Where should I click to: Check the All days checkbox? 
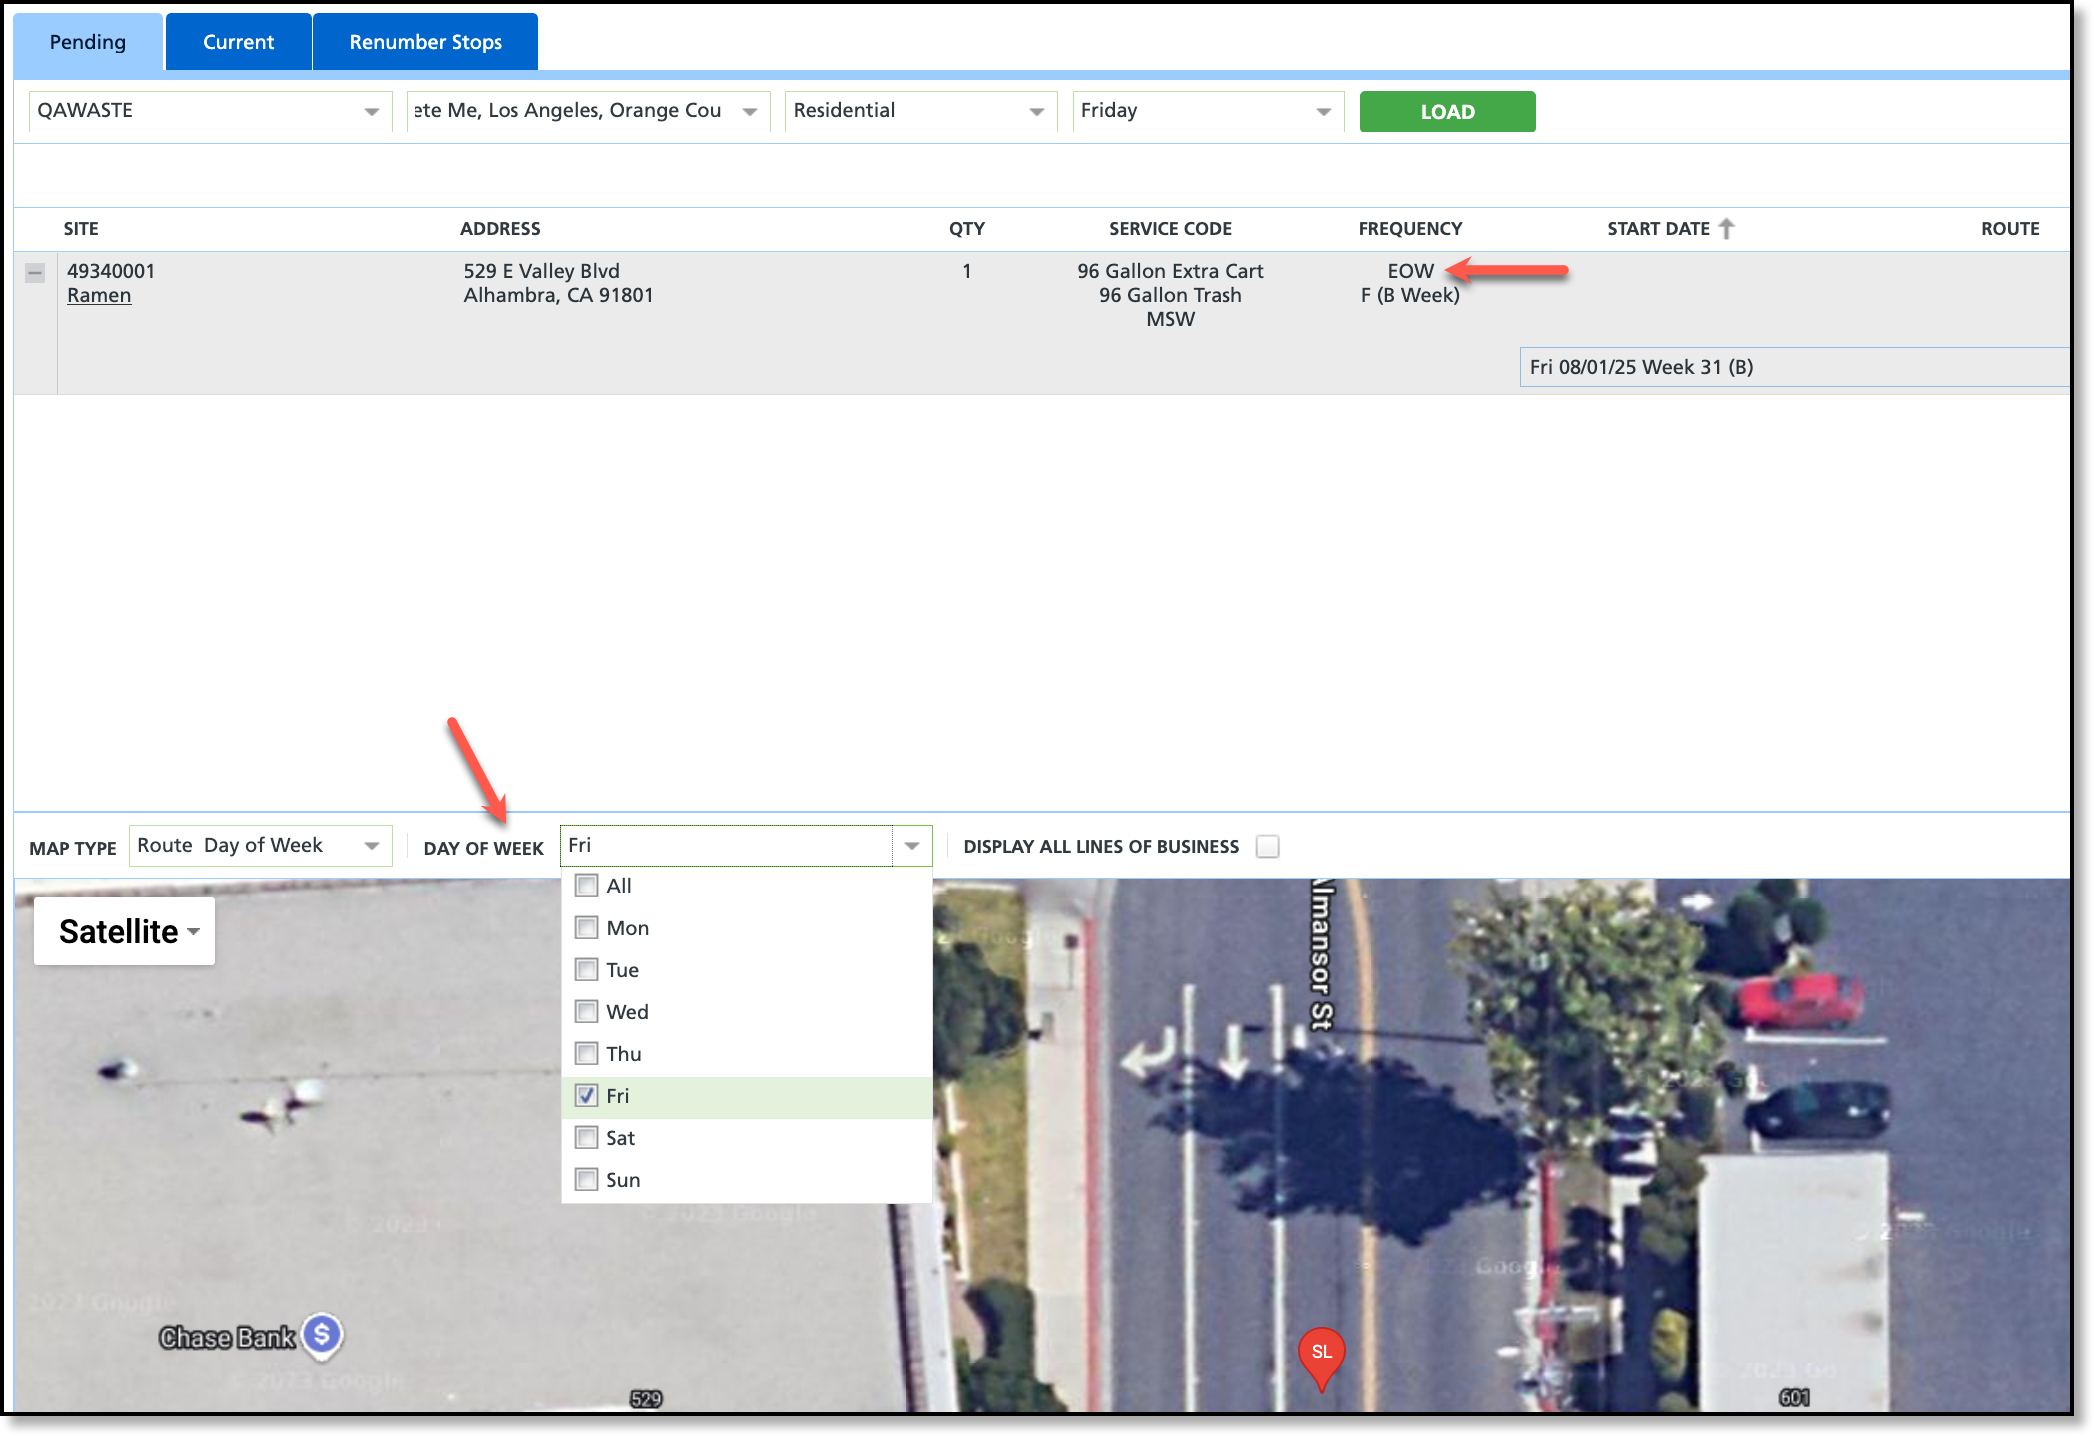click(587, 886)
